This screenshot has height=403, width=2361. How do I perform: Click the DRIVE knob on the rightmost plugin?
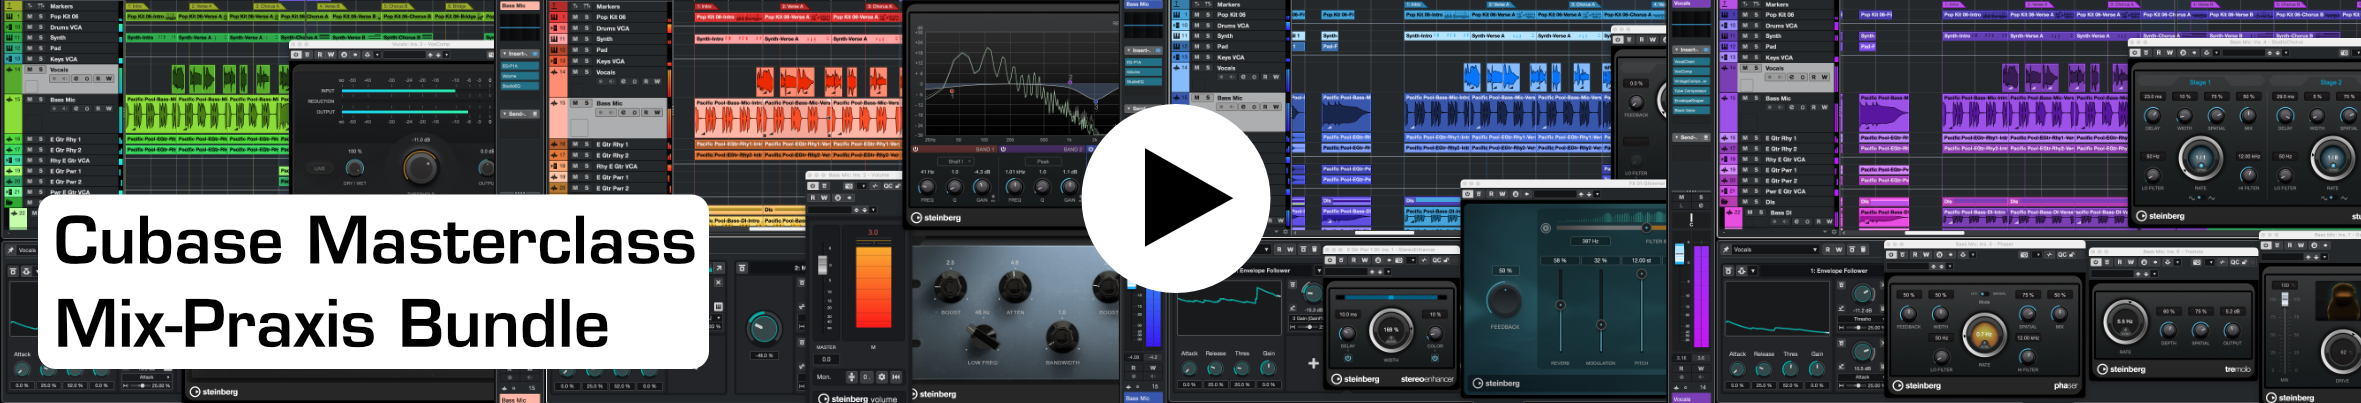coord(2343,353)
